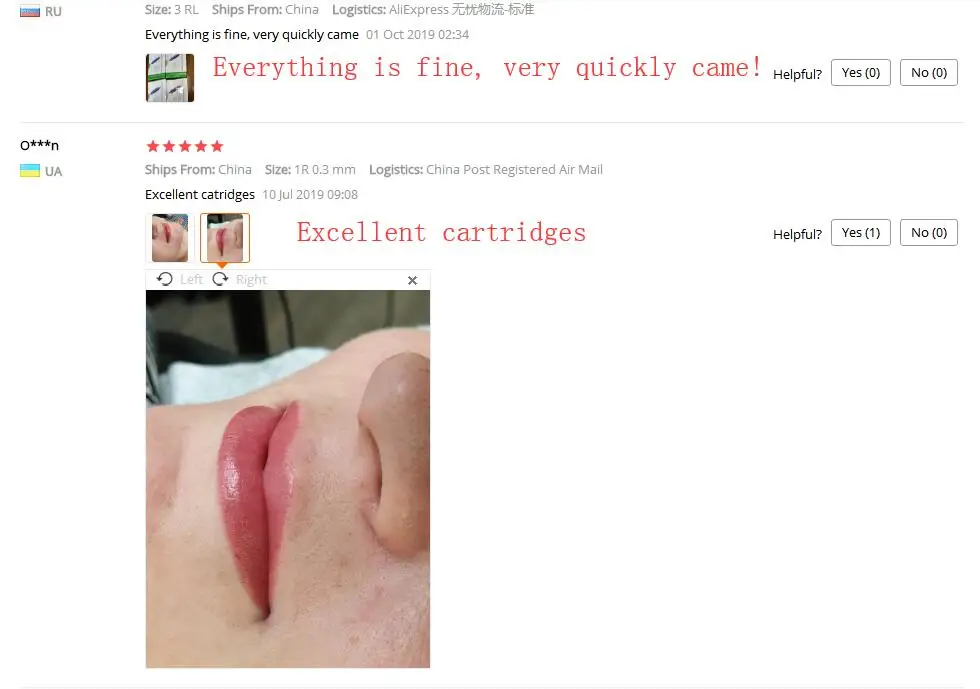Click the 'Left' rotate label
This screenshot has height=689, width=980.
tap(191, 279)
